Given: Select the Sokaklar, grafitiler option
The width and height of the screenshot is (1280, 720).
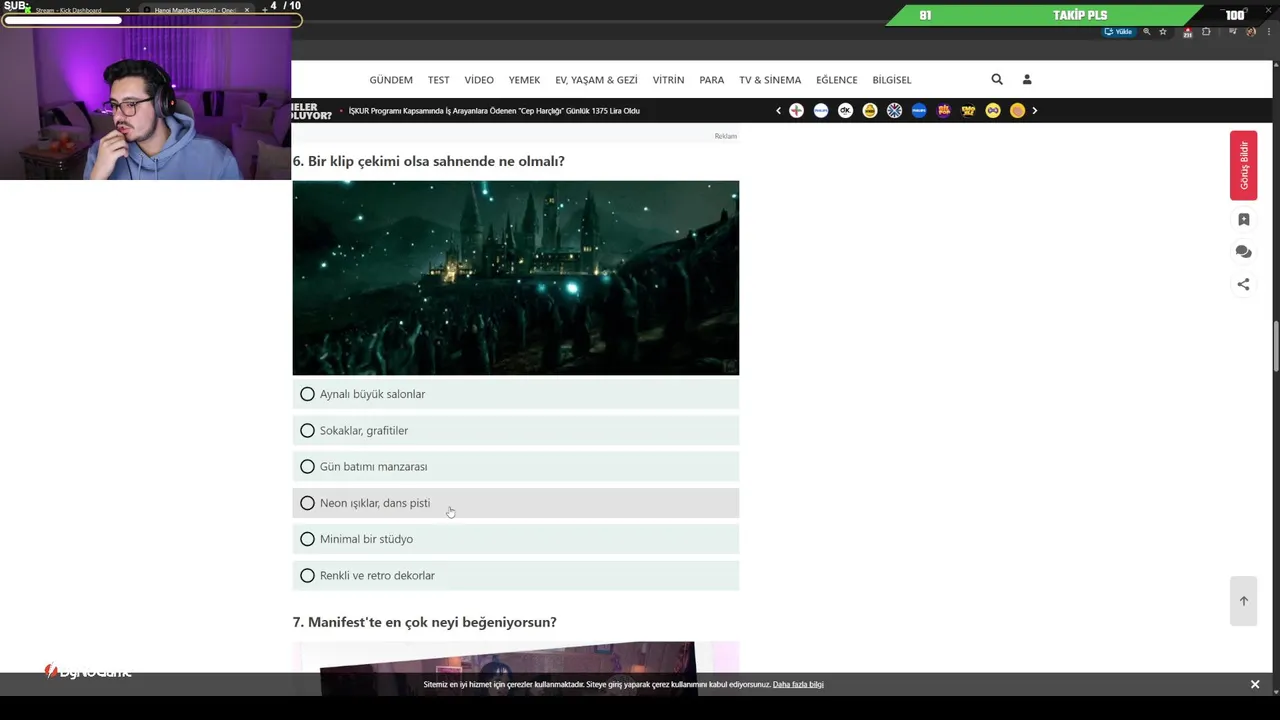Looking at the screenshot, I should click(x=515, y=430).
